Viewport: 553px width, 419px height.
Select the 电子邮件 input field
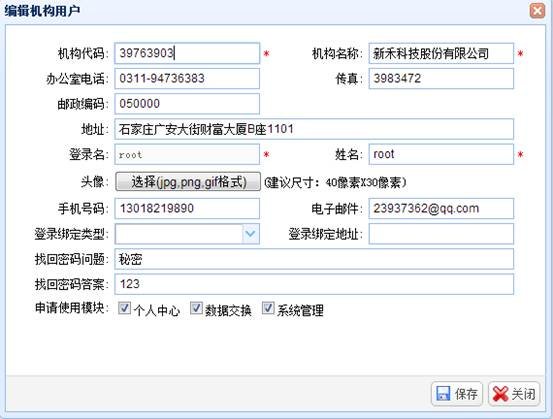tap(441, 208)
